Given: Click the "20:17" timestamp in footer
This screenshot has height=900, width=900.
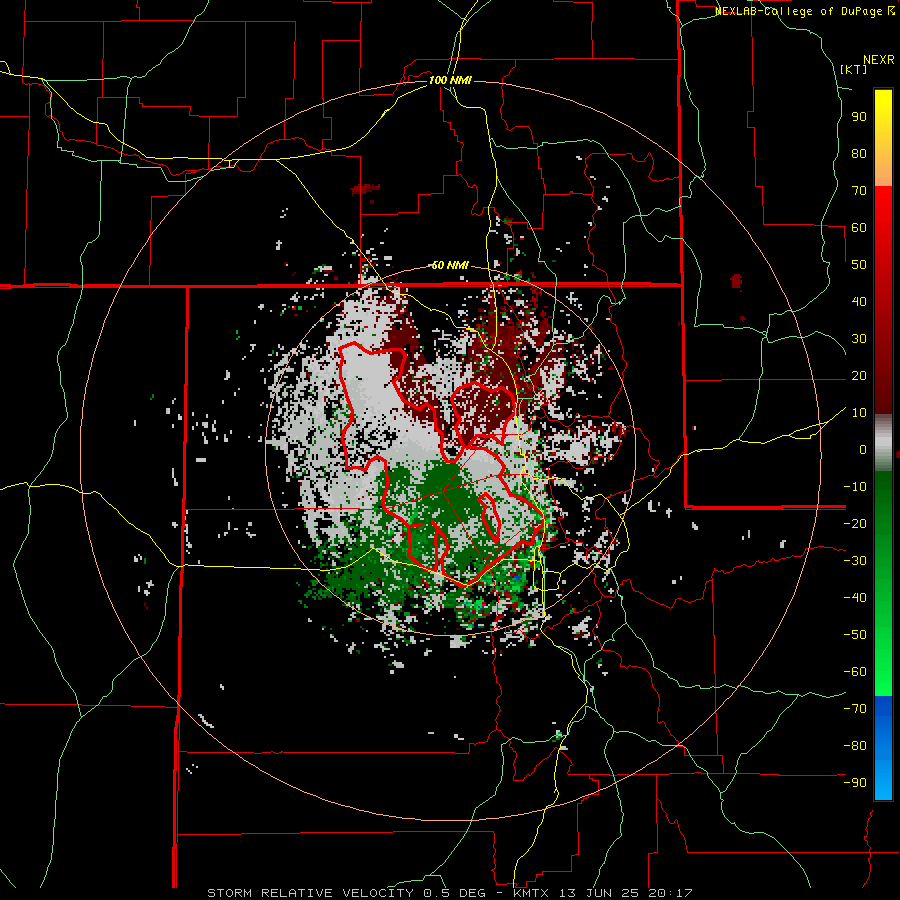Looking at the screenshot, I should [670, 893].
